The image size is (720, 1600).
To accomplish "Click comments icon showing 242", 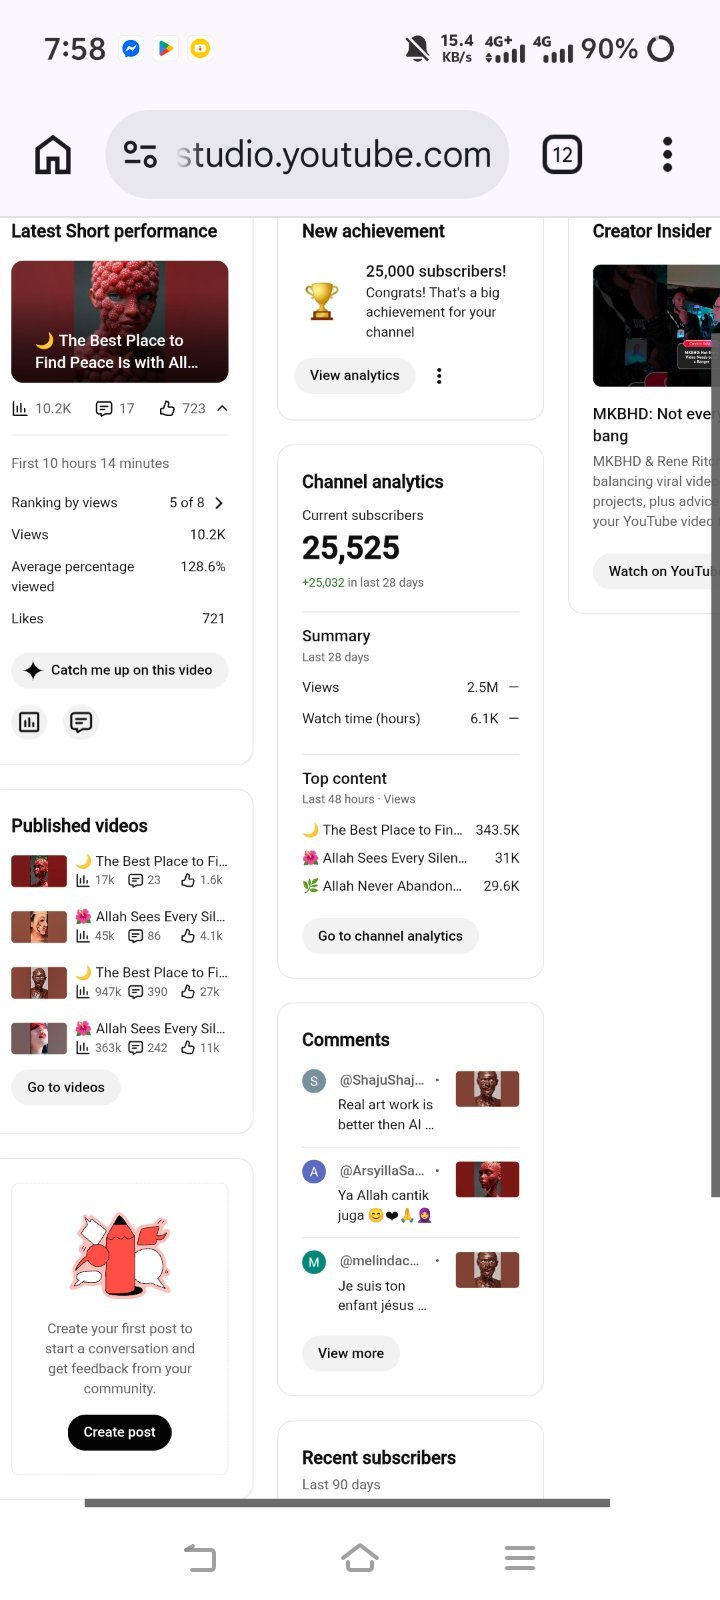I will [x=136, y=1048].
